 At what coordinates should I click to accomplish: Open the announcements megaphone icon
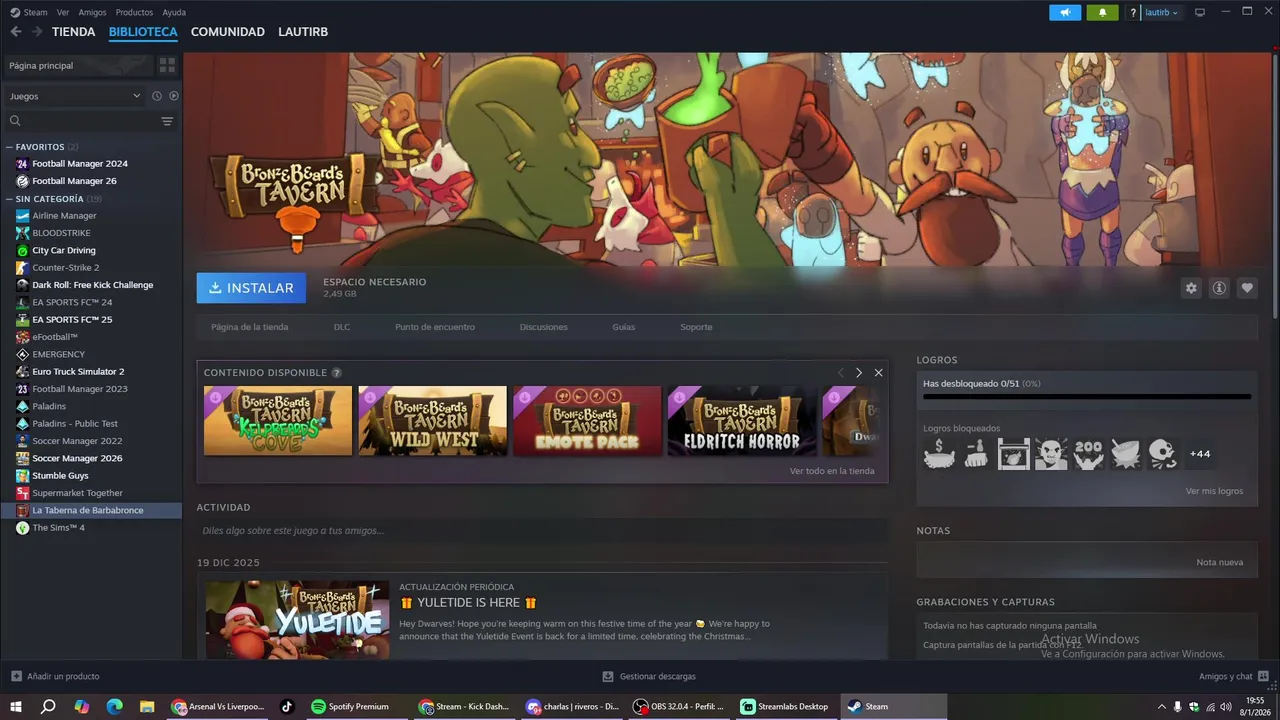[1065, 12]
